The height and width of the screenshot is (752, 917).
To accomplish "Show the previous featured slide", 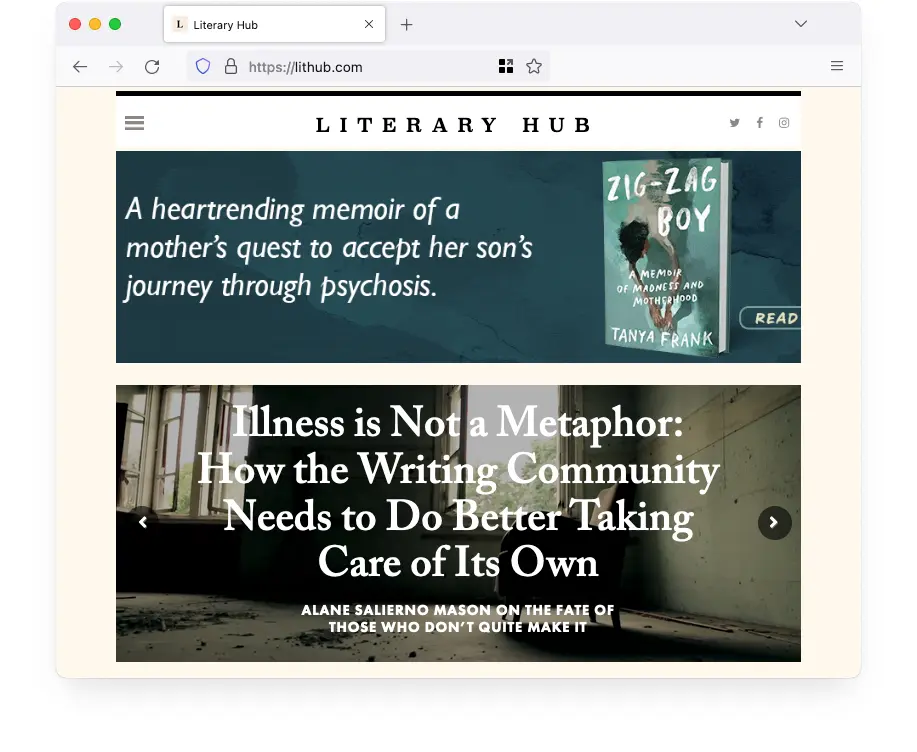I will point(143,522).
